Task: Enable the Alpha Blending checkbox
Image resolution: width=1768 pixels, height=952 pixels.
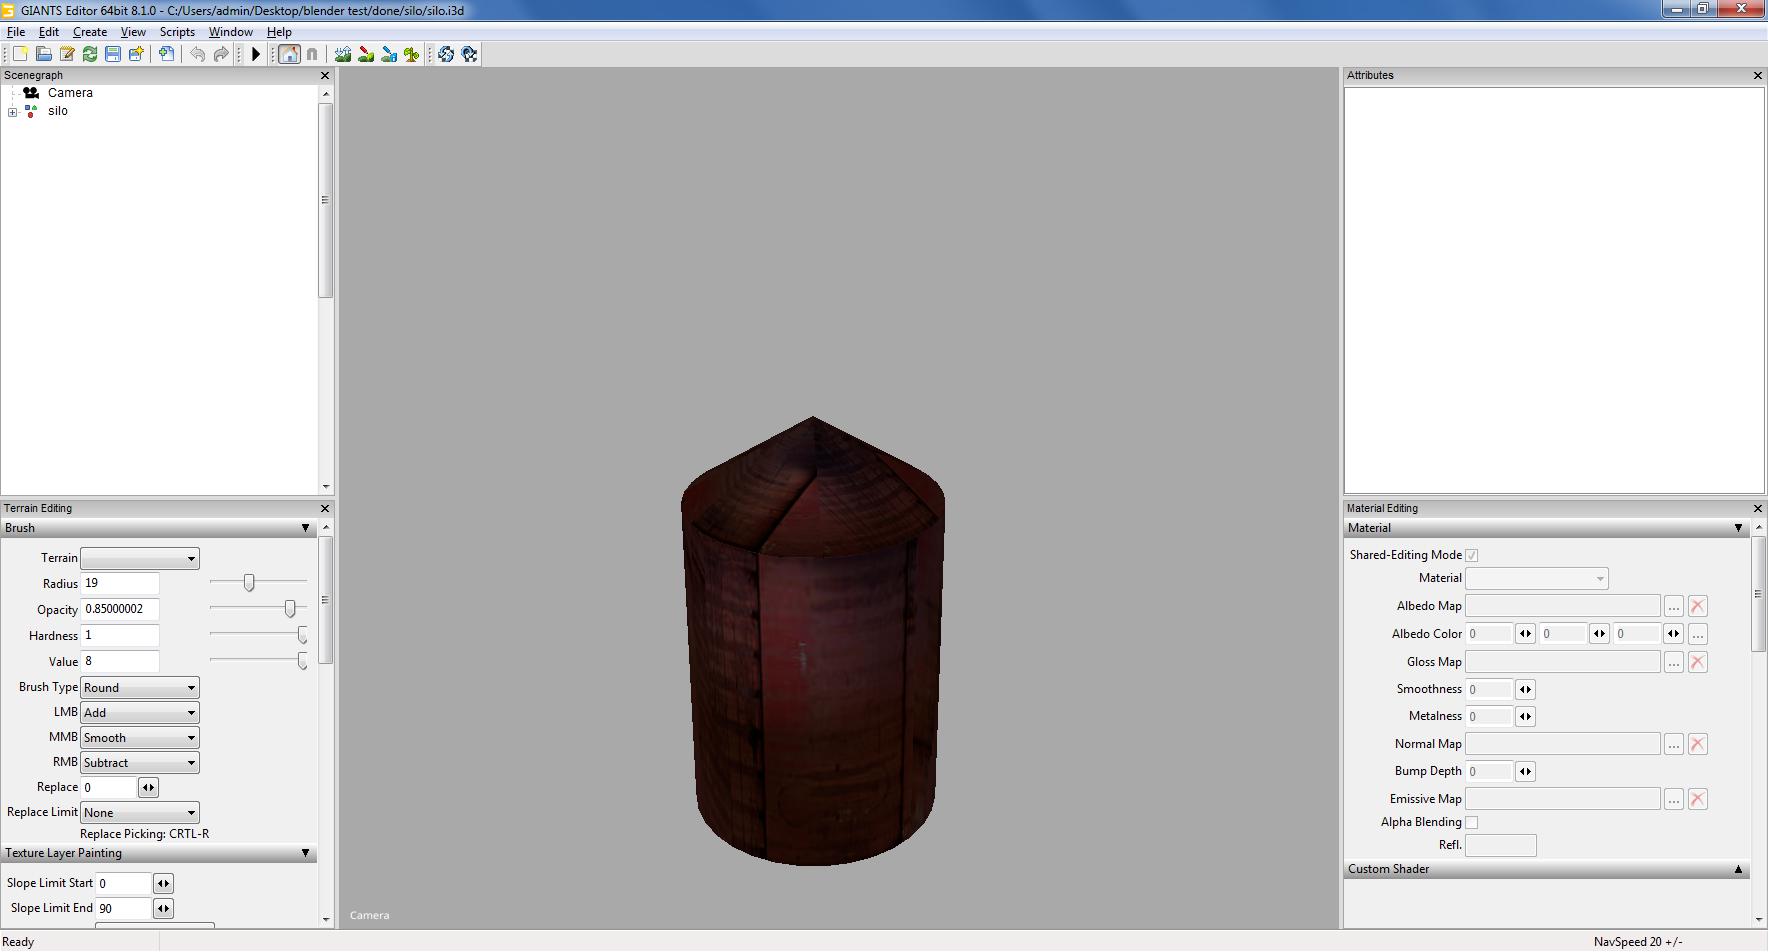Action: (1471, 822)
